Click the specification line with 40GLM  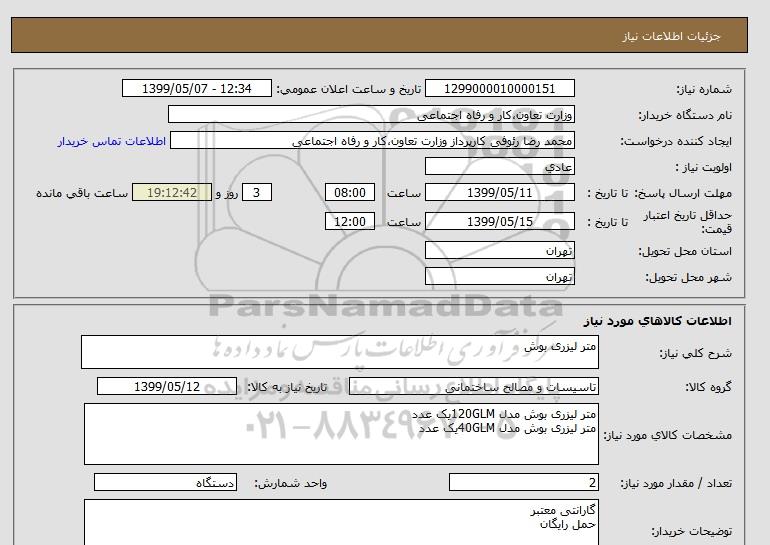click(x=508, y=428)
